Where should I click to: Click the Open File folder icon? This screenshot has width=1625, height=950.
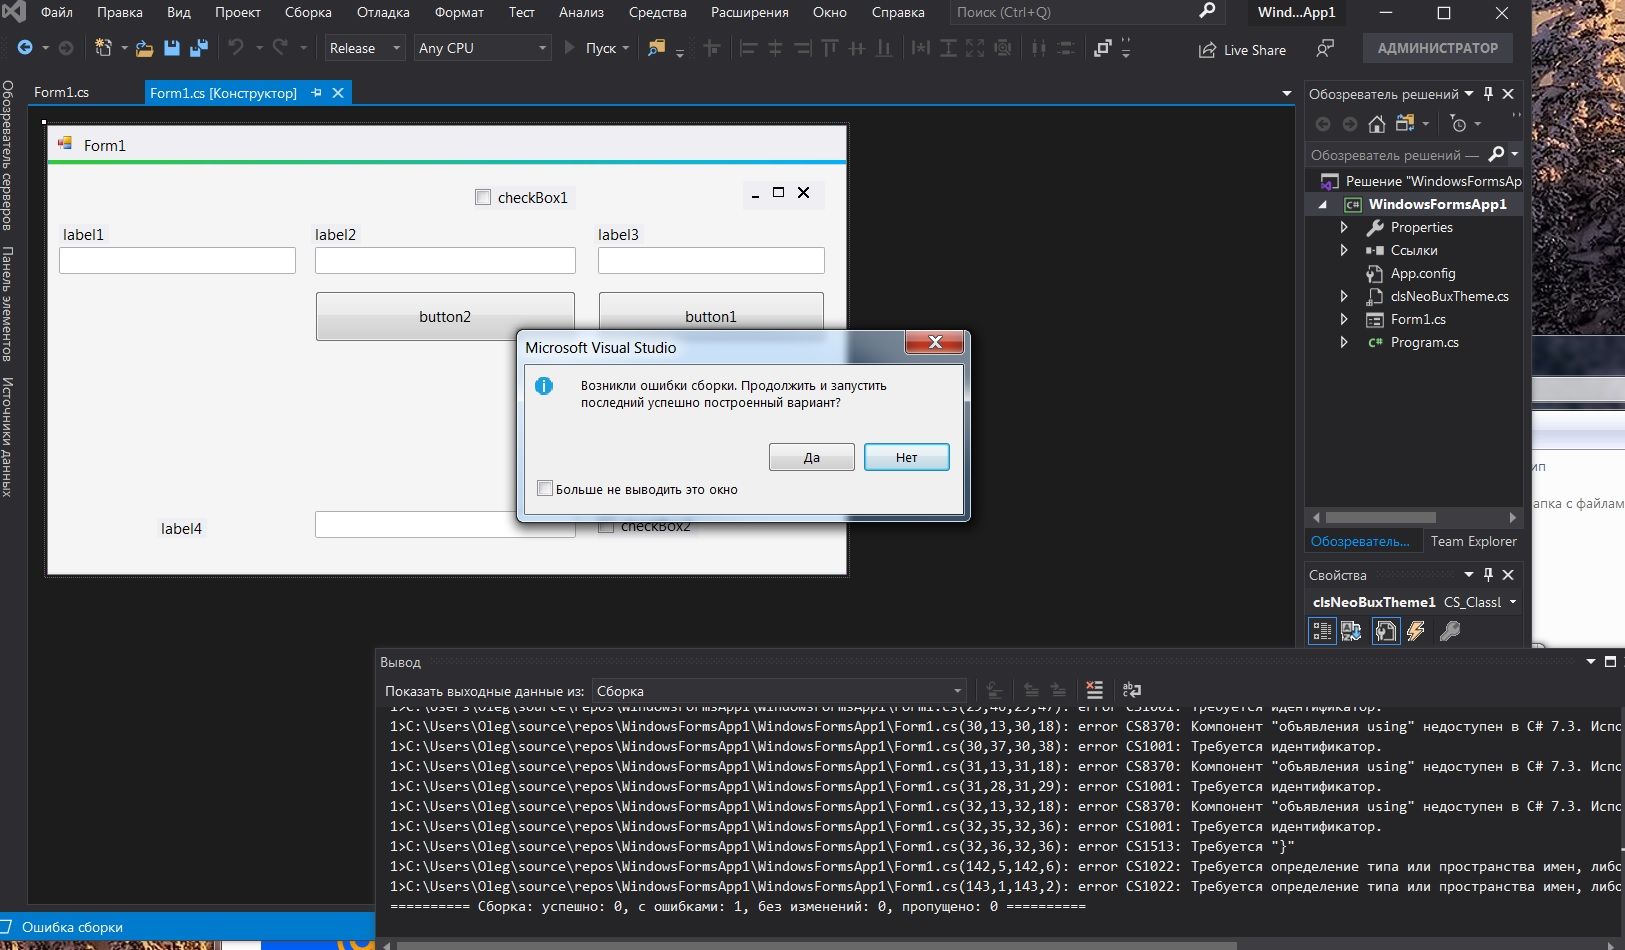[144, 48]
